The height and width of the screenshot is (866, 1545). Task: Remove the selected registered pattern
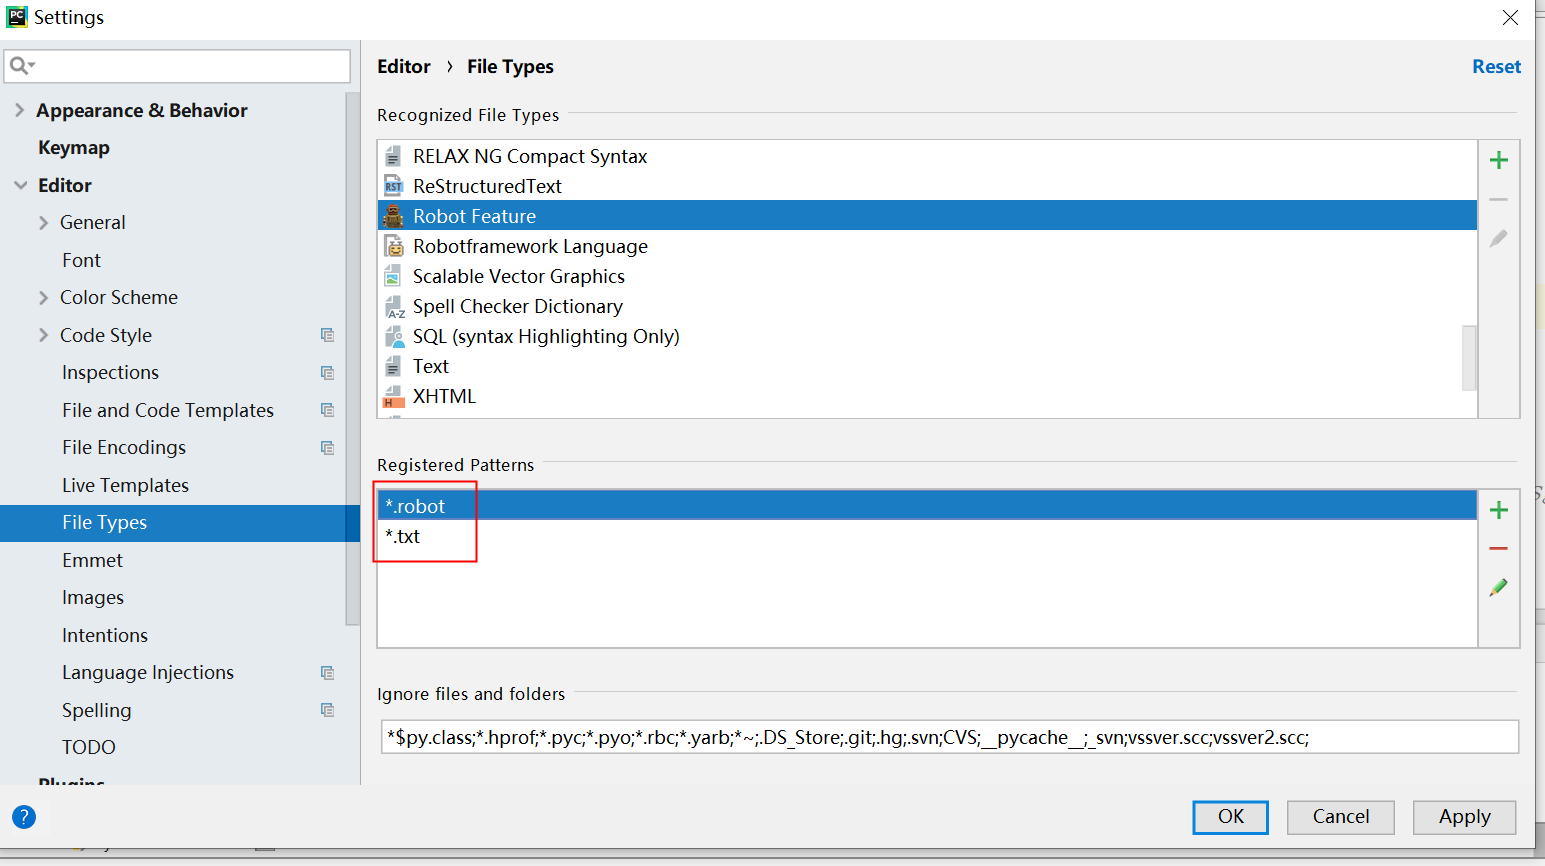pos(1498,549)
